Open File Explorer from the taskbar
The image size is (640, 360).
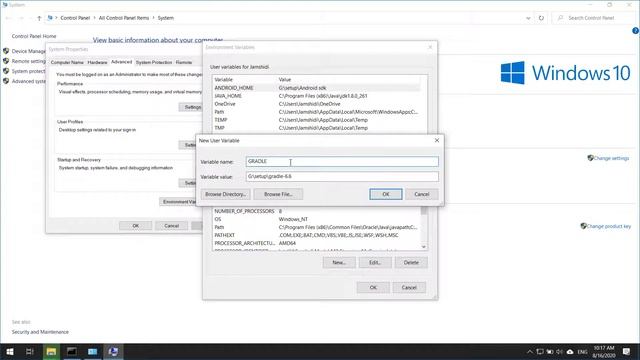[x=51, y=351]
